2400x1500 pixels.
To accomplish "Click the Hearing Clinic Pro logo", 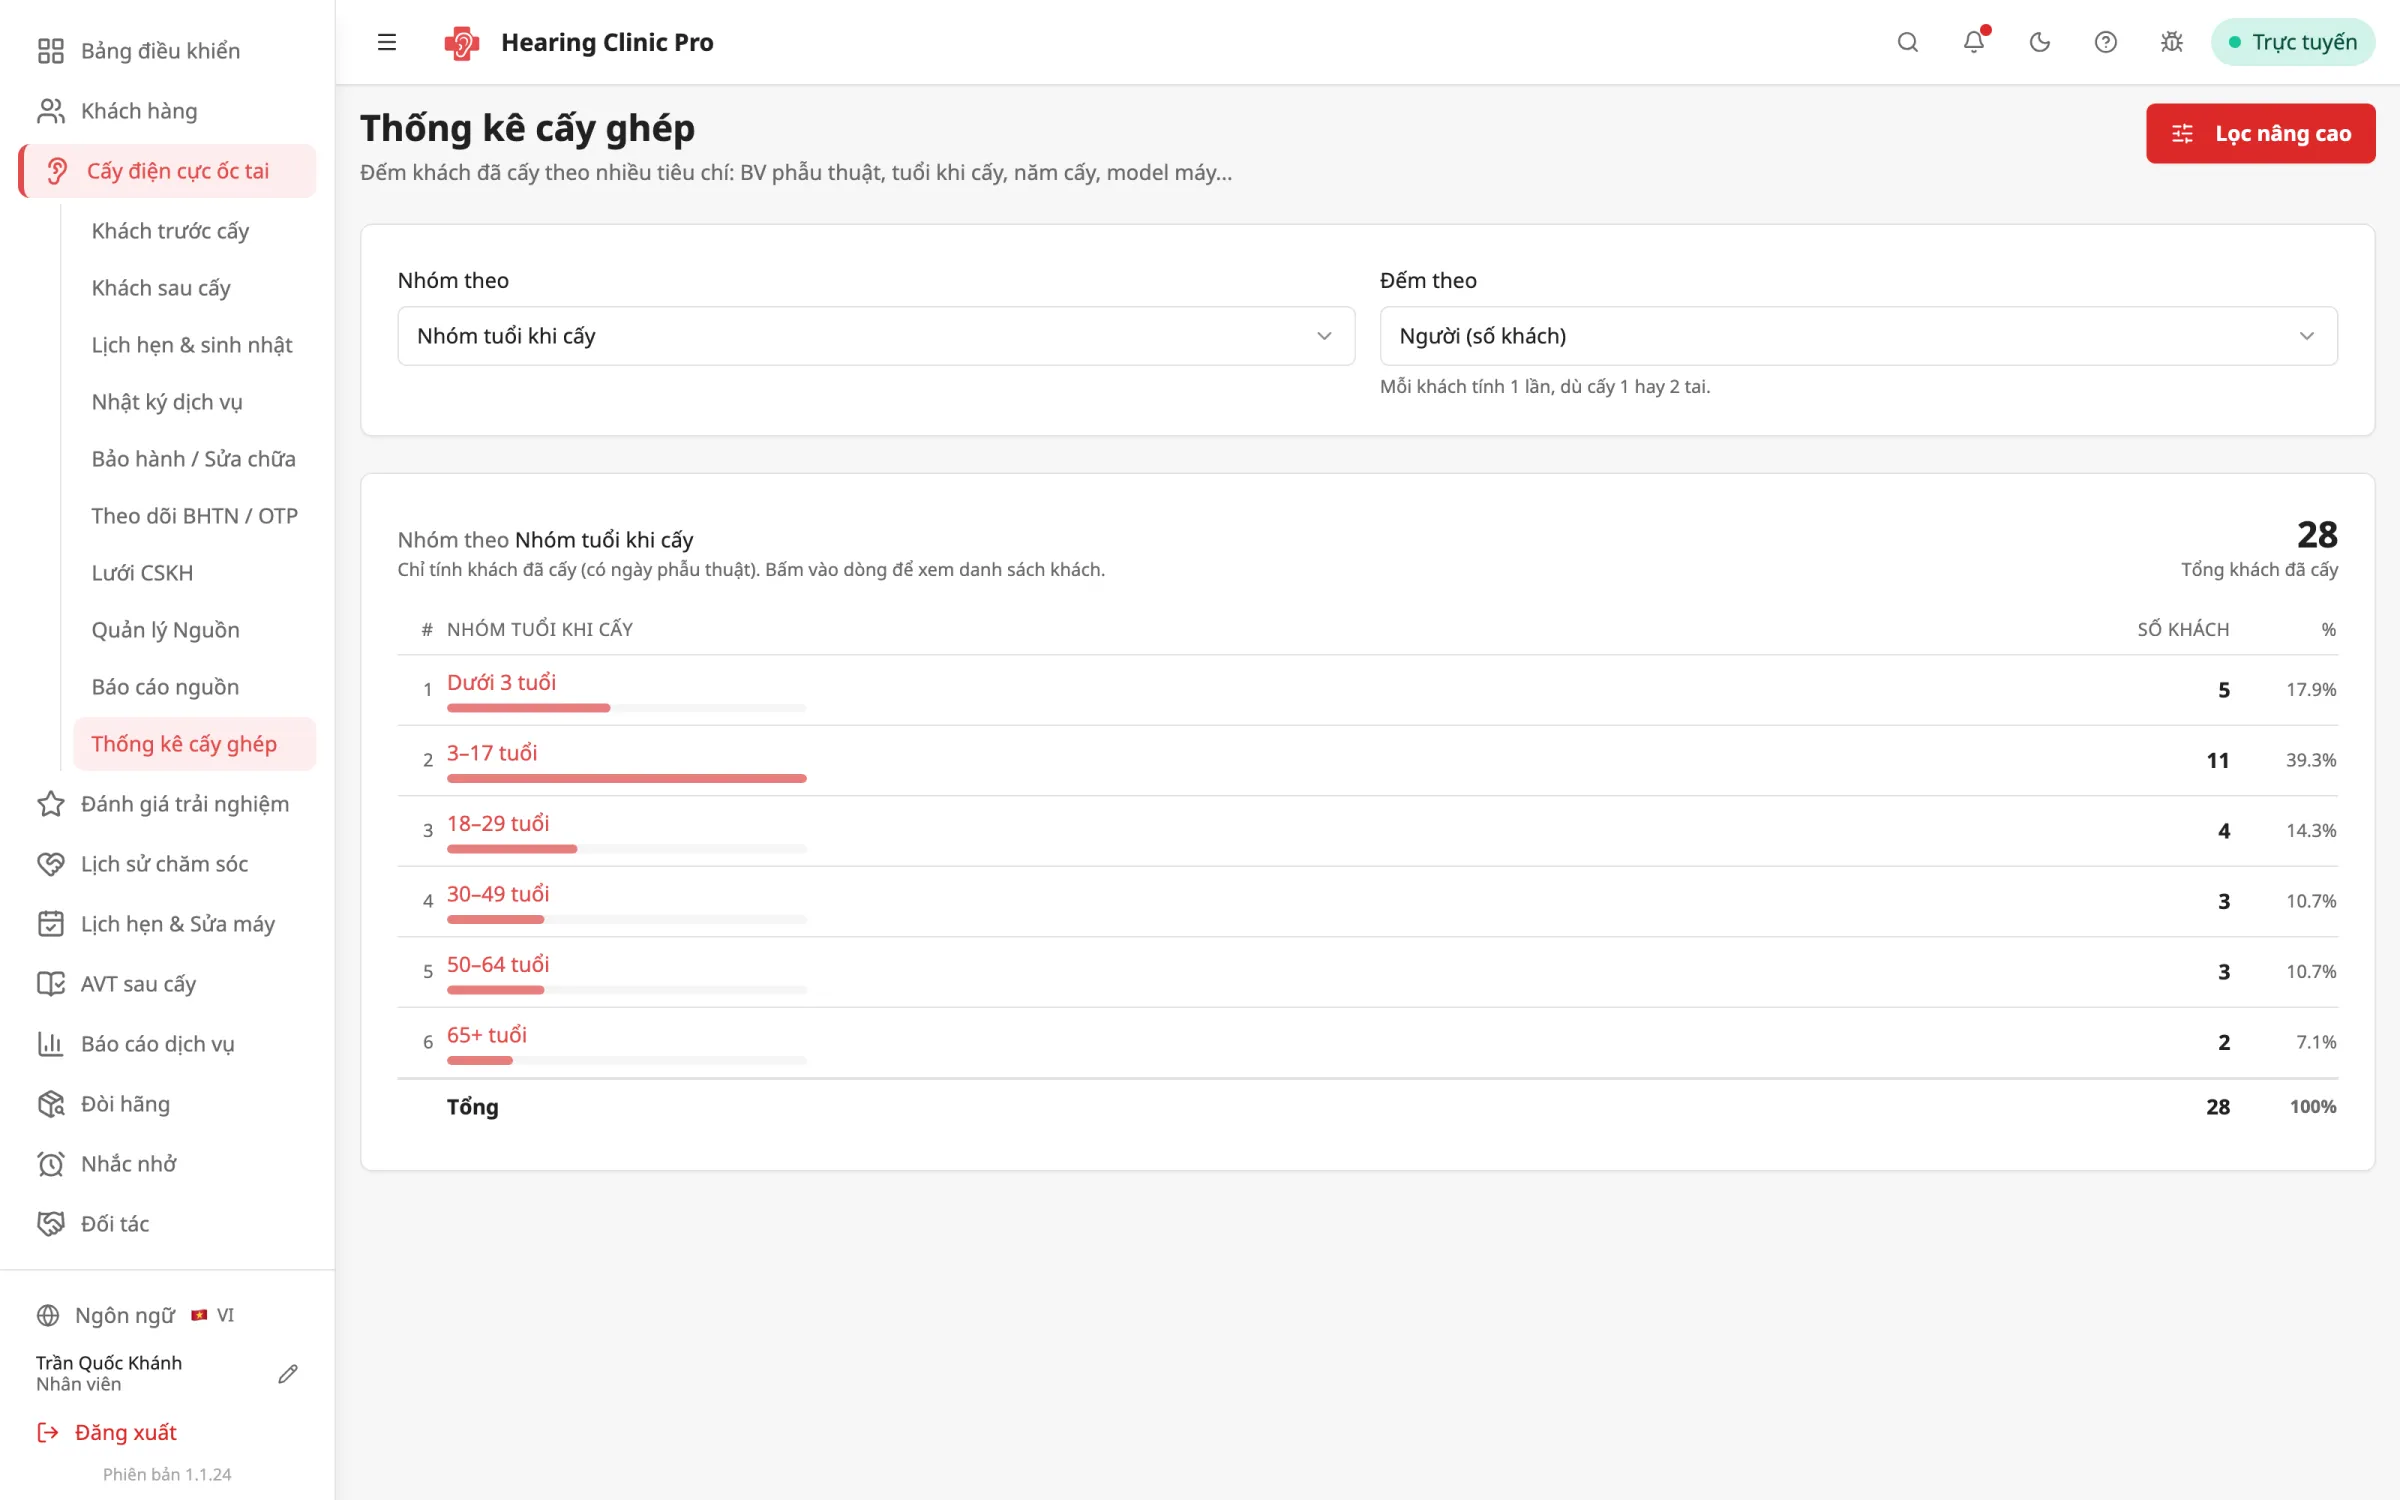I will tap(461, 42).
